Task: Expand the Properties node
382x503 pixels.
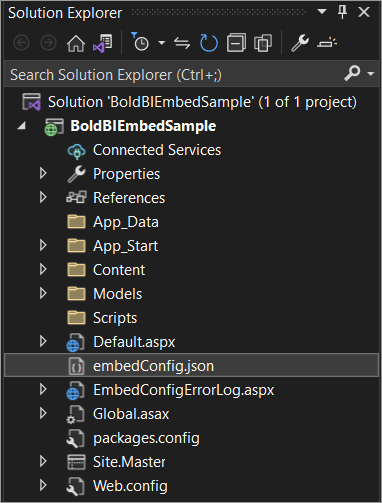Action: pyautogui.click(x=43, y=173)
